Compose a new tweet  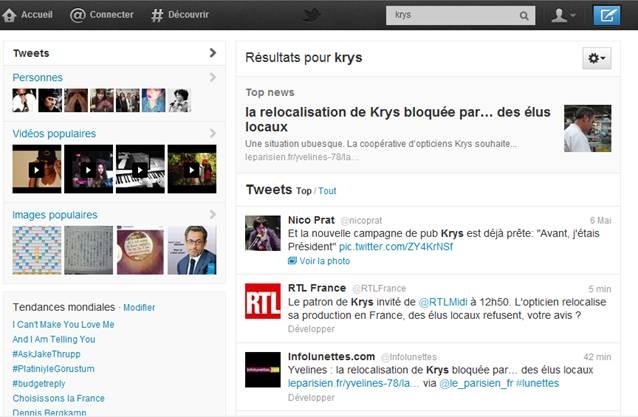607,15
